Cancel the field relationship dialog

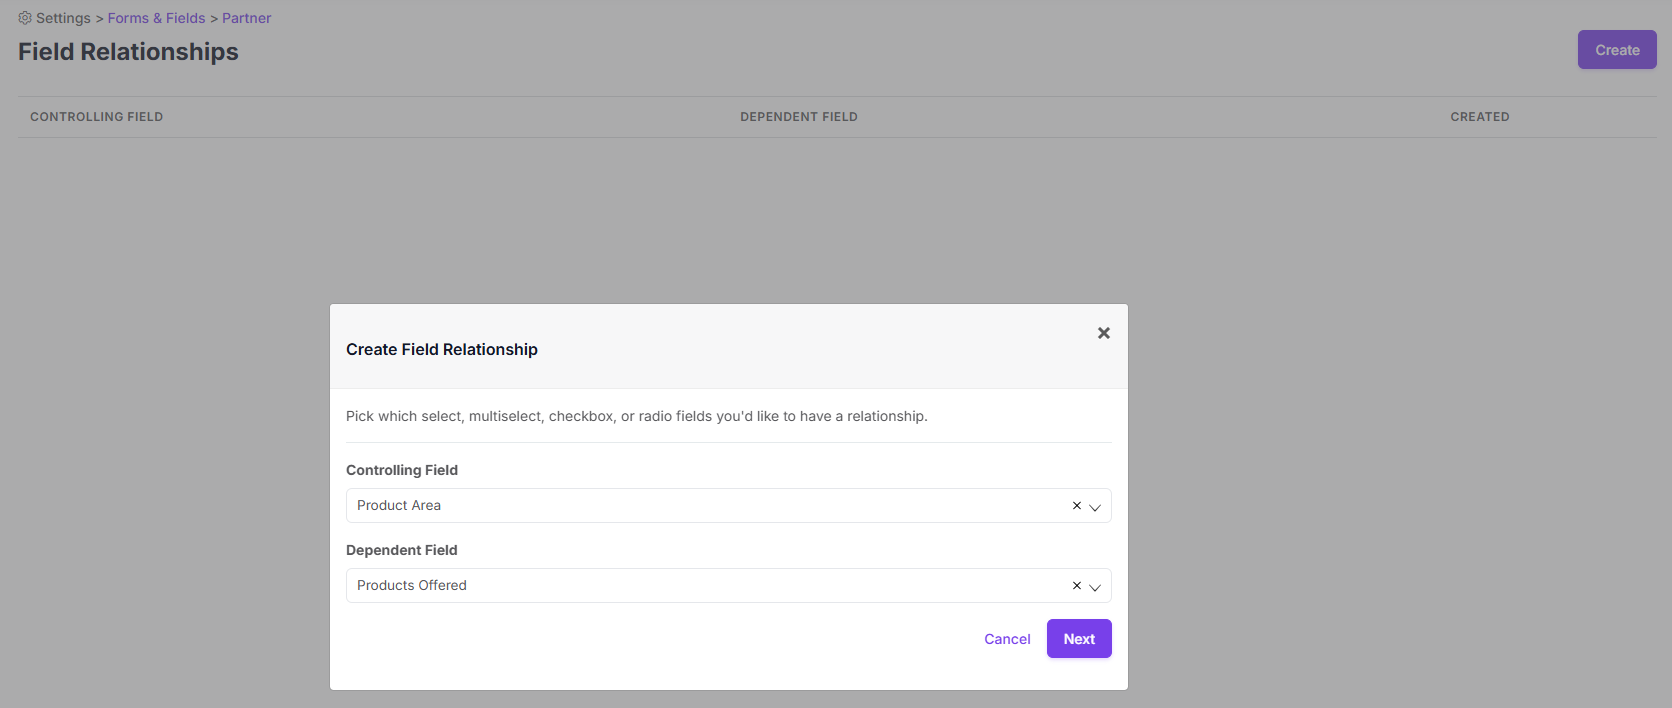click(1007, 639)
